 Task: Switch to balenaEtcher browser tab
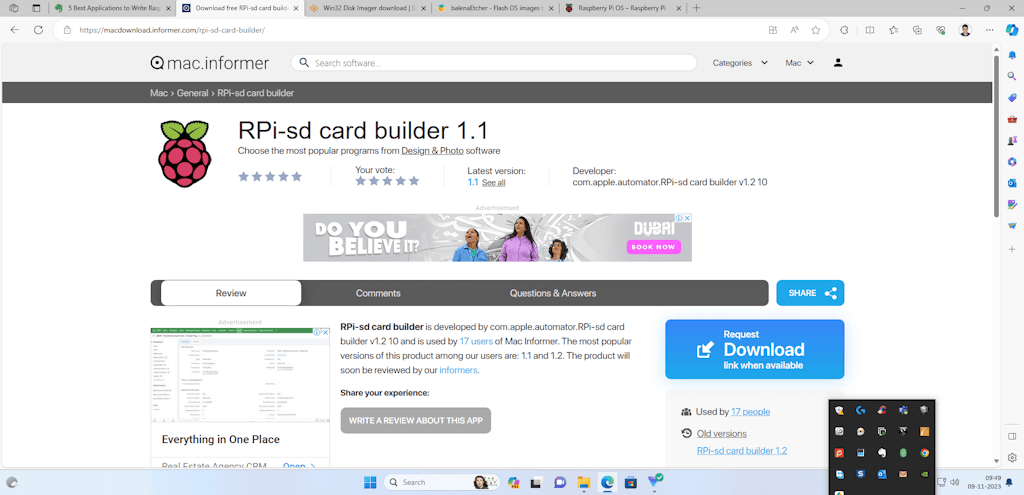tap(496, 8)
